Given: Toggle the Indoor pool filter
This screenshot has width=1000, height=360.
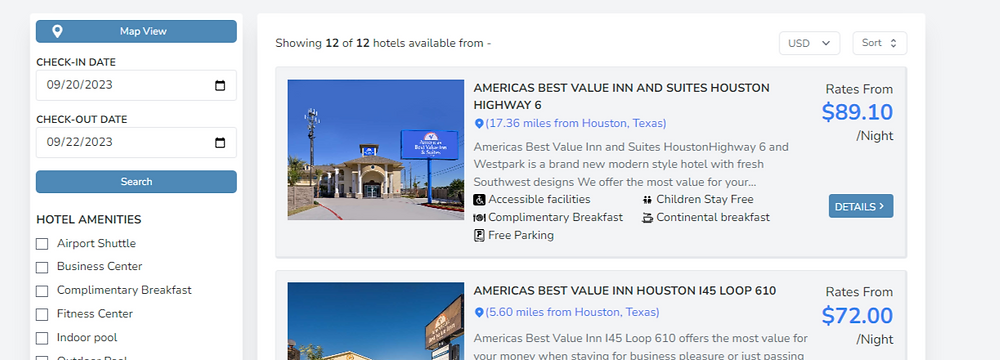Looking at the screenshot, I should (x=42, y=338).
